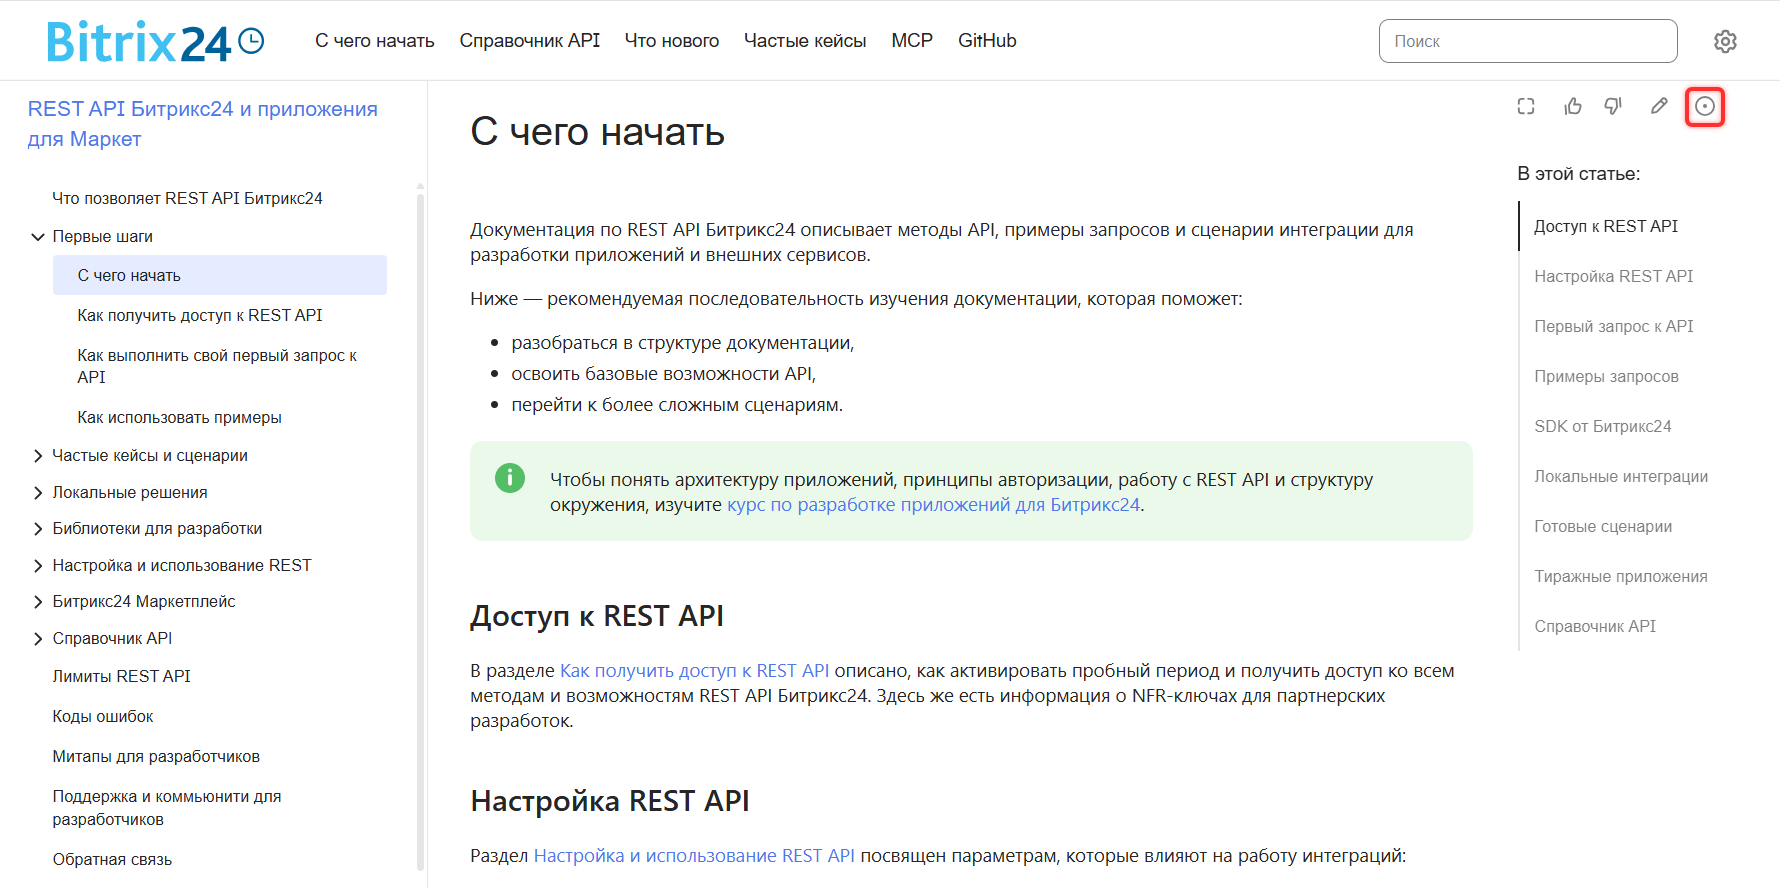Expand 'Локальные решения' chevron
Image resolution: width=1780 pixels, height=888 pixels.
pyautogui.click(x=38, y=493)
